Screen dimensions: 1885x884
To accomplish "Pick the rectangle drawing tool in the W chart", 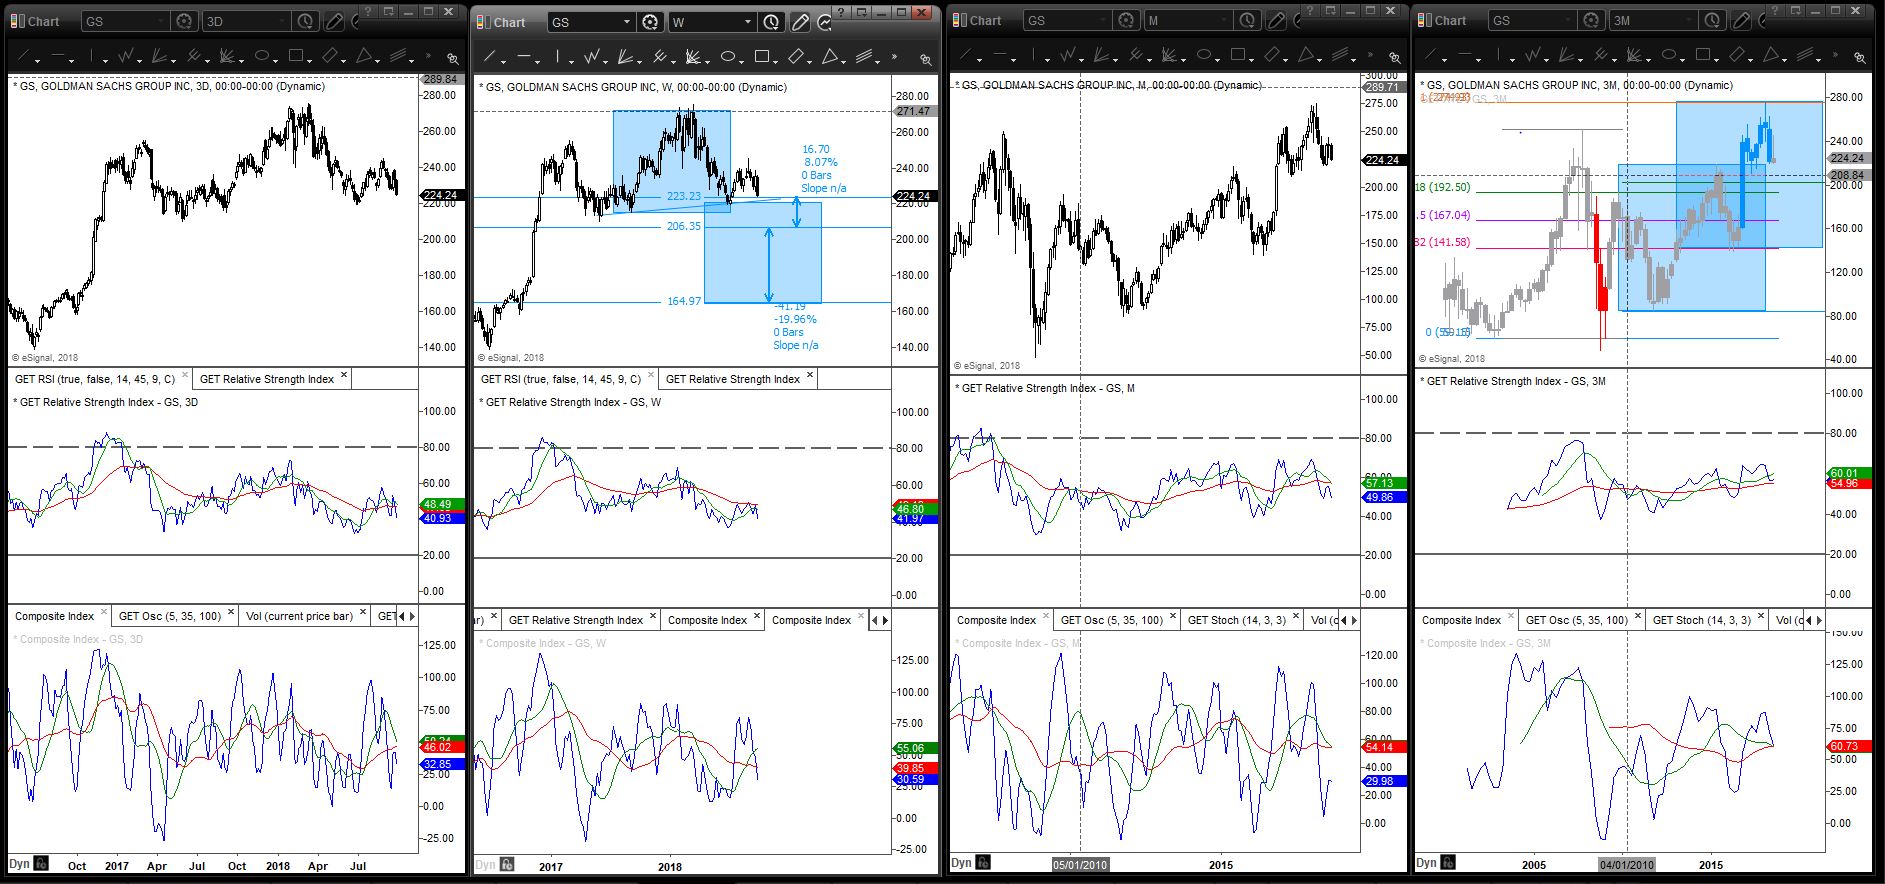I will [762, 57].
